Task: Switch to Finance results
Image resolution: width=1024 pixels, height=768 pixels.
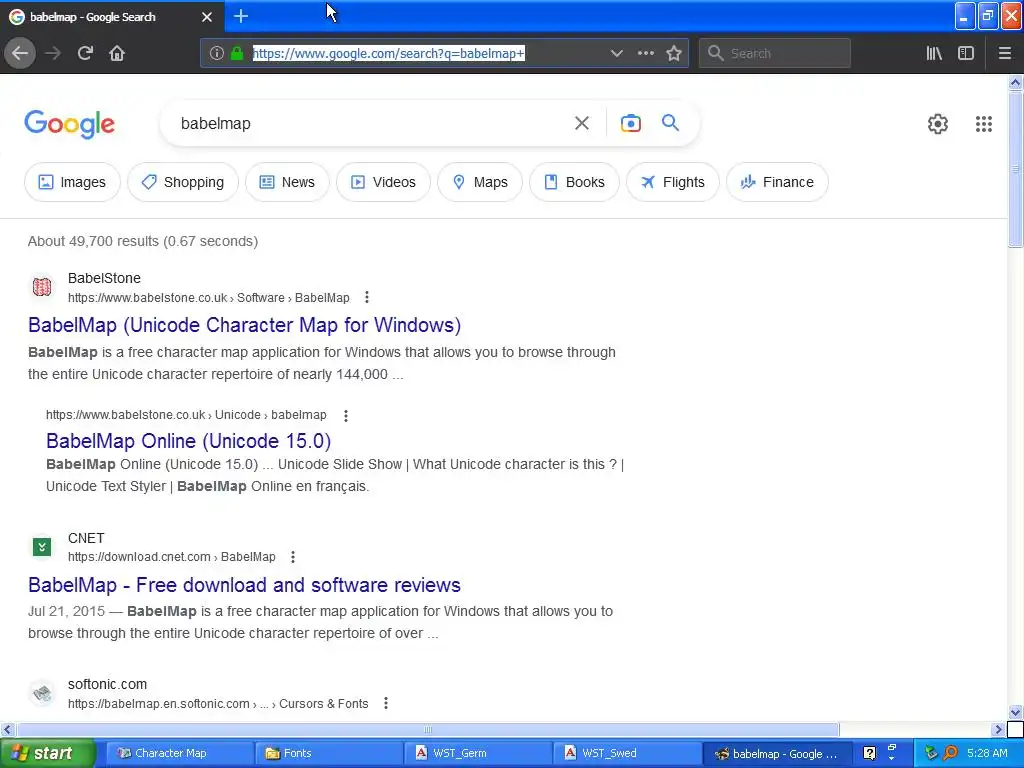Action: (777, 182)
